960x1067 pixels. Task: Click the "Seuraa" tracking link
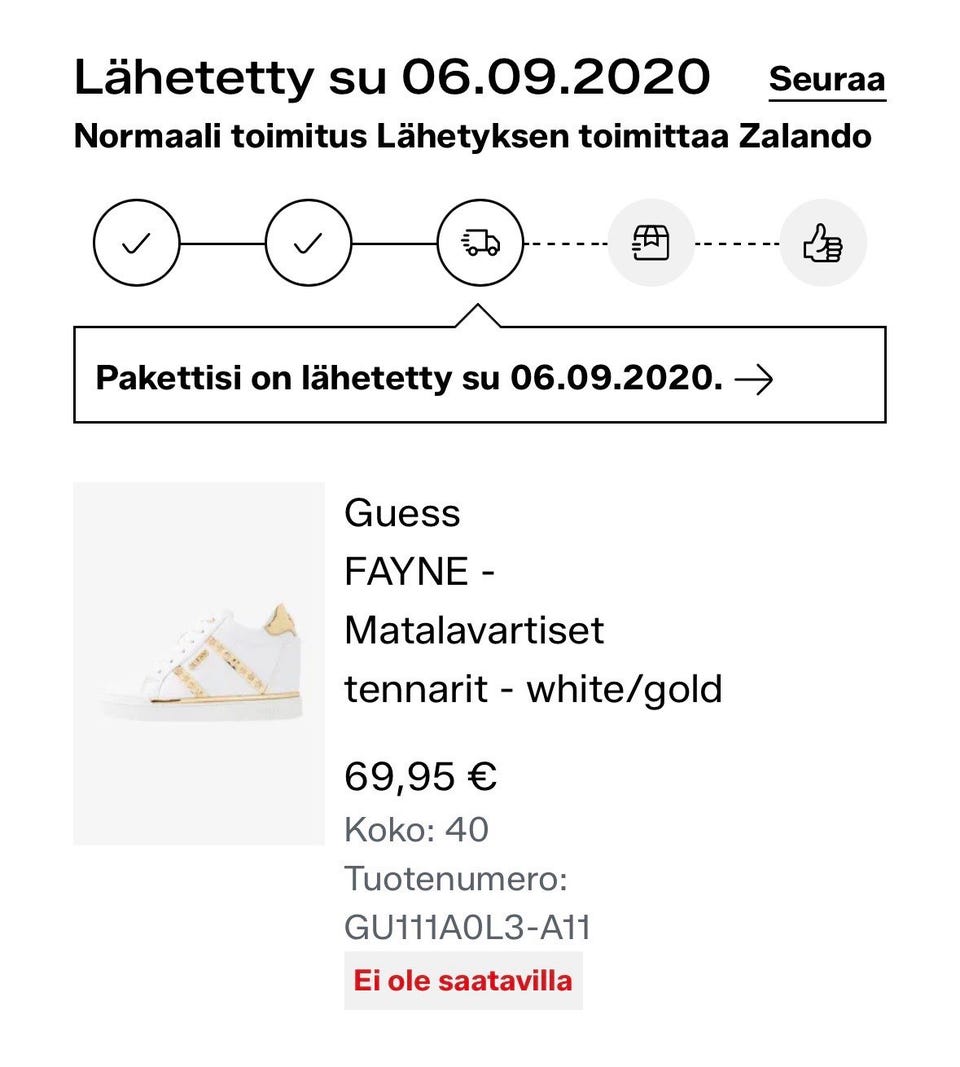[x=826, y=80]
